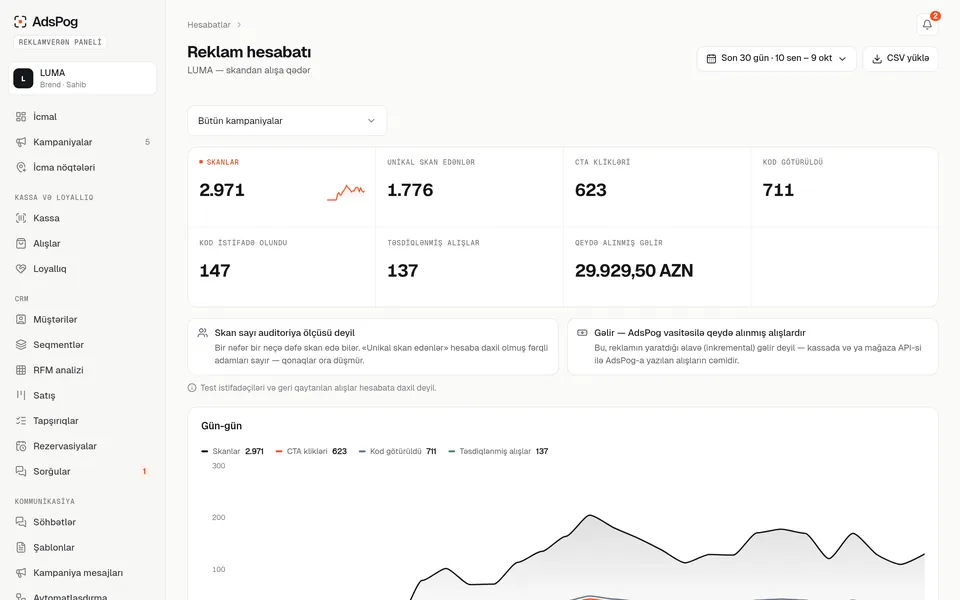The height and width of the screenshot is (600, 960).
Task: Click the İcma nöqtələri location icon
Action: coord(21,167)
